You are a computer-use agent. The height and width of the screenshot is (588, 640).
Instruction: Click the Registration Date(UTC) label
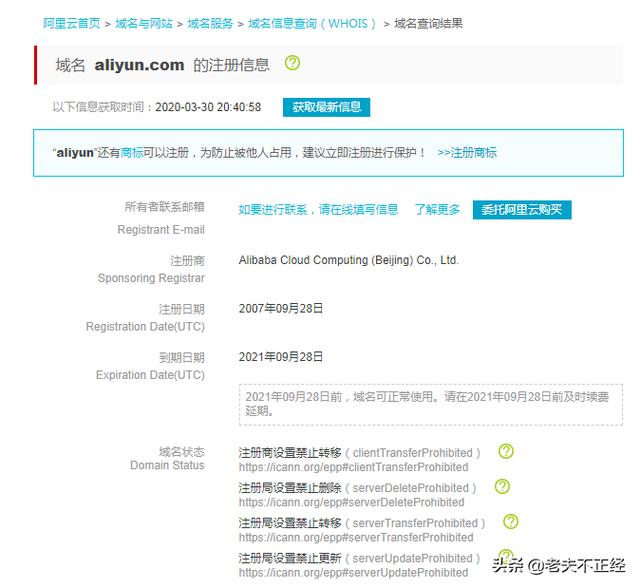[145, 327]
